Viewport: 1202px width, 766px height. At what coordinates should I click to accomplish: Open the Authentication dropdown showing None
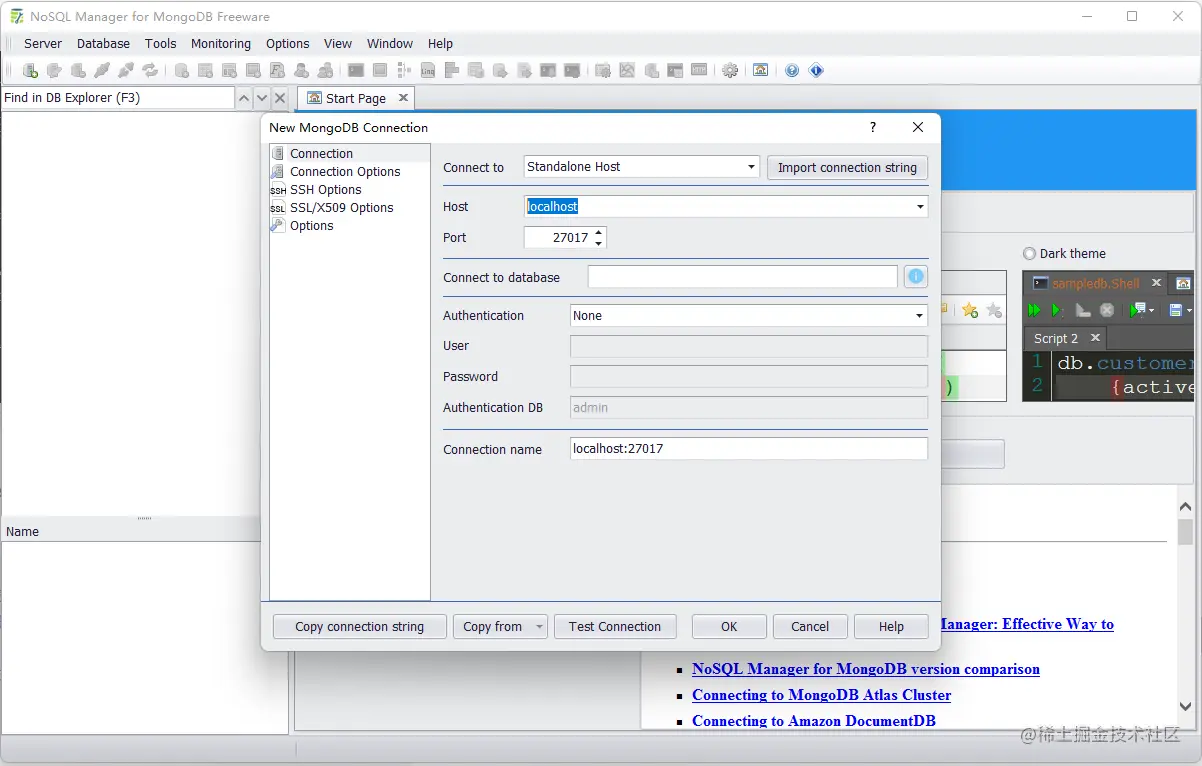(x=748, y=316)
